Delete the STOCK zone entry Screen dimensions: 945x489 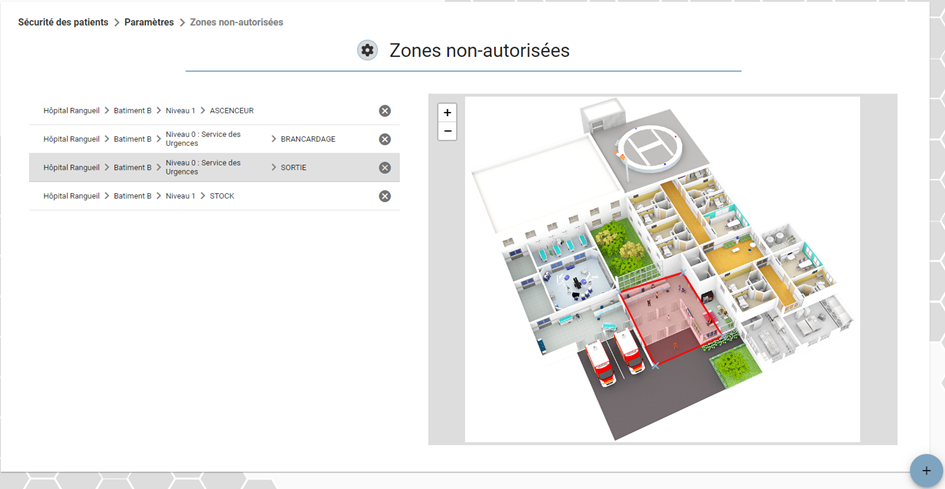pyautogui.click(x=385, y=196)
